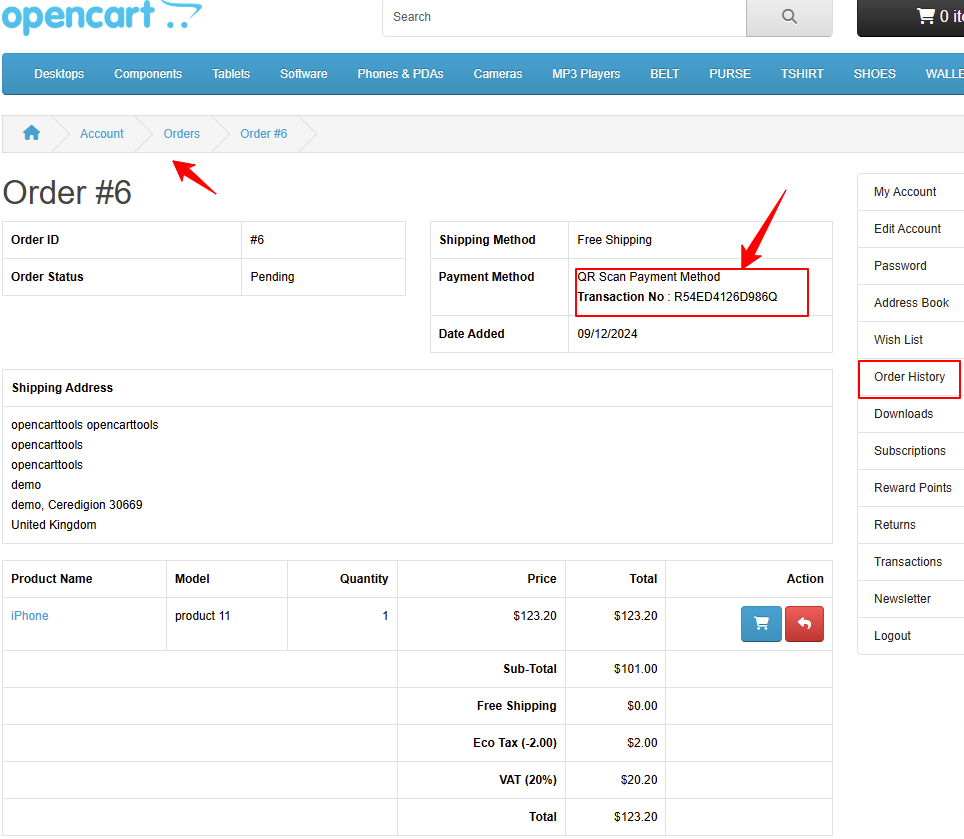Open the Tablets category
Screen dimensions: 964x839
point(231,74)
